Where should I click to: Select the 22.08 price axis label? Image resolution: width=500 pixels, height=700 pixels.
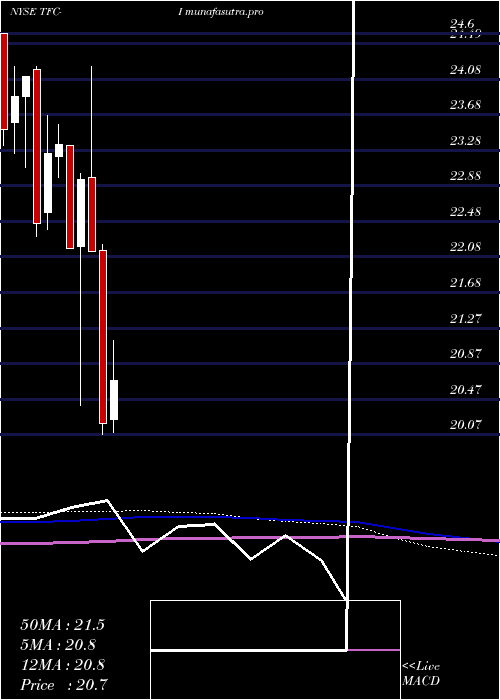(465, 247)
